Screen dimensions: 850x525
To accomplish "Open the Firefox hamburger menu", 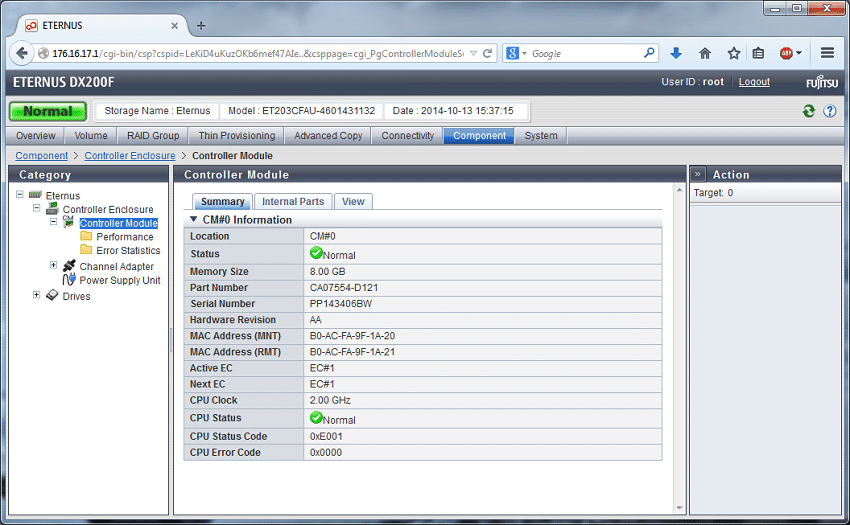I will [x=827, y=53].
